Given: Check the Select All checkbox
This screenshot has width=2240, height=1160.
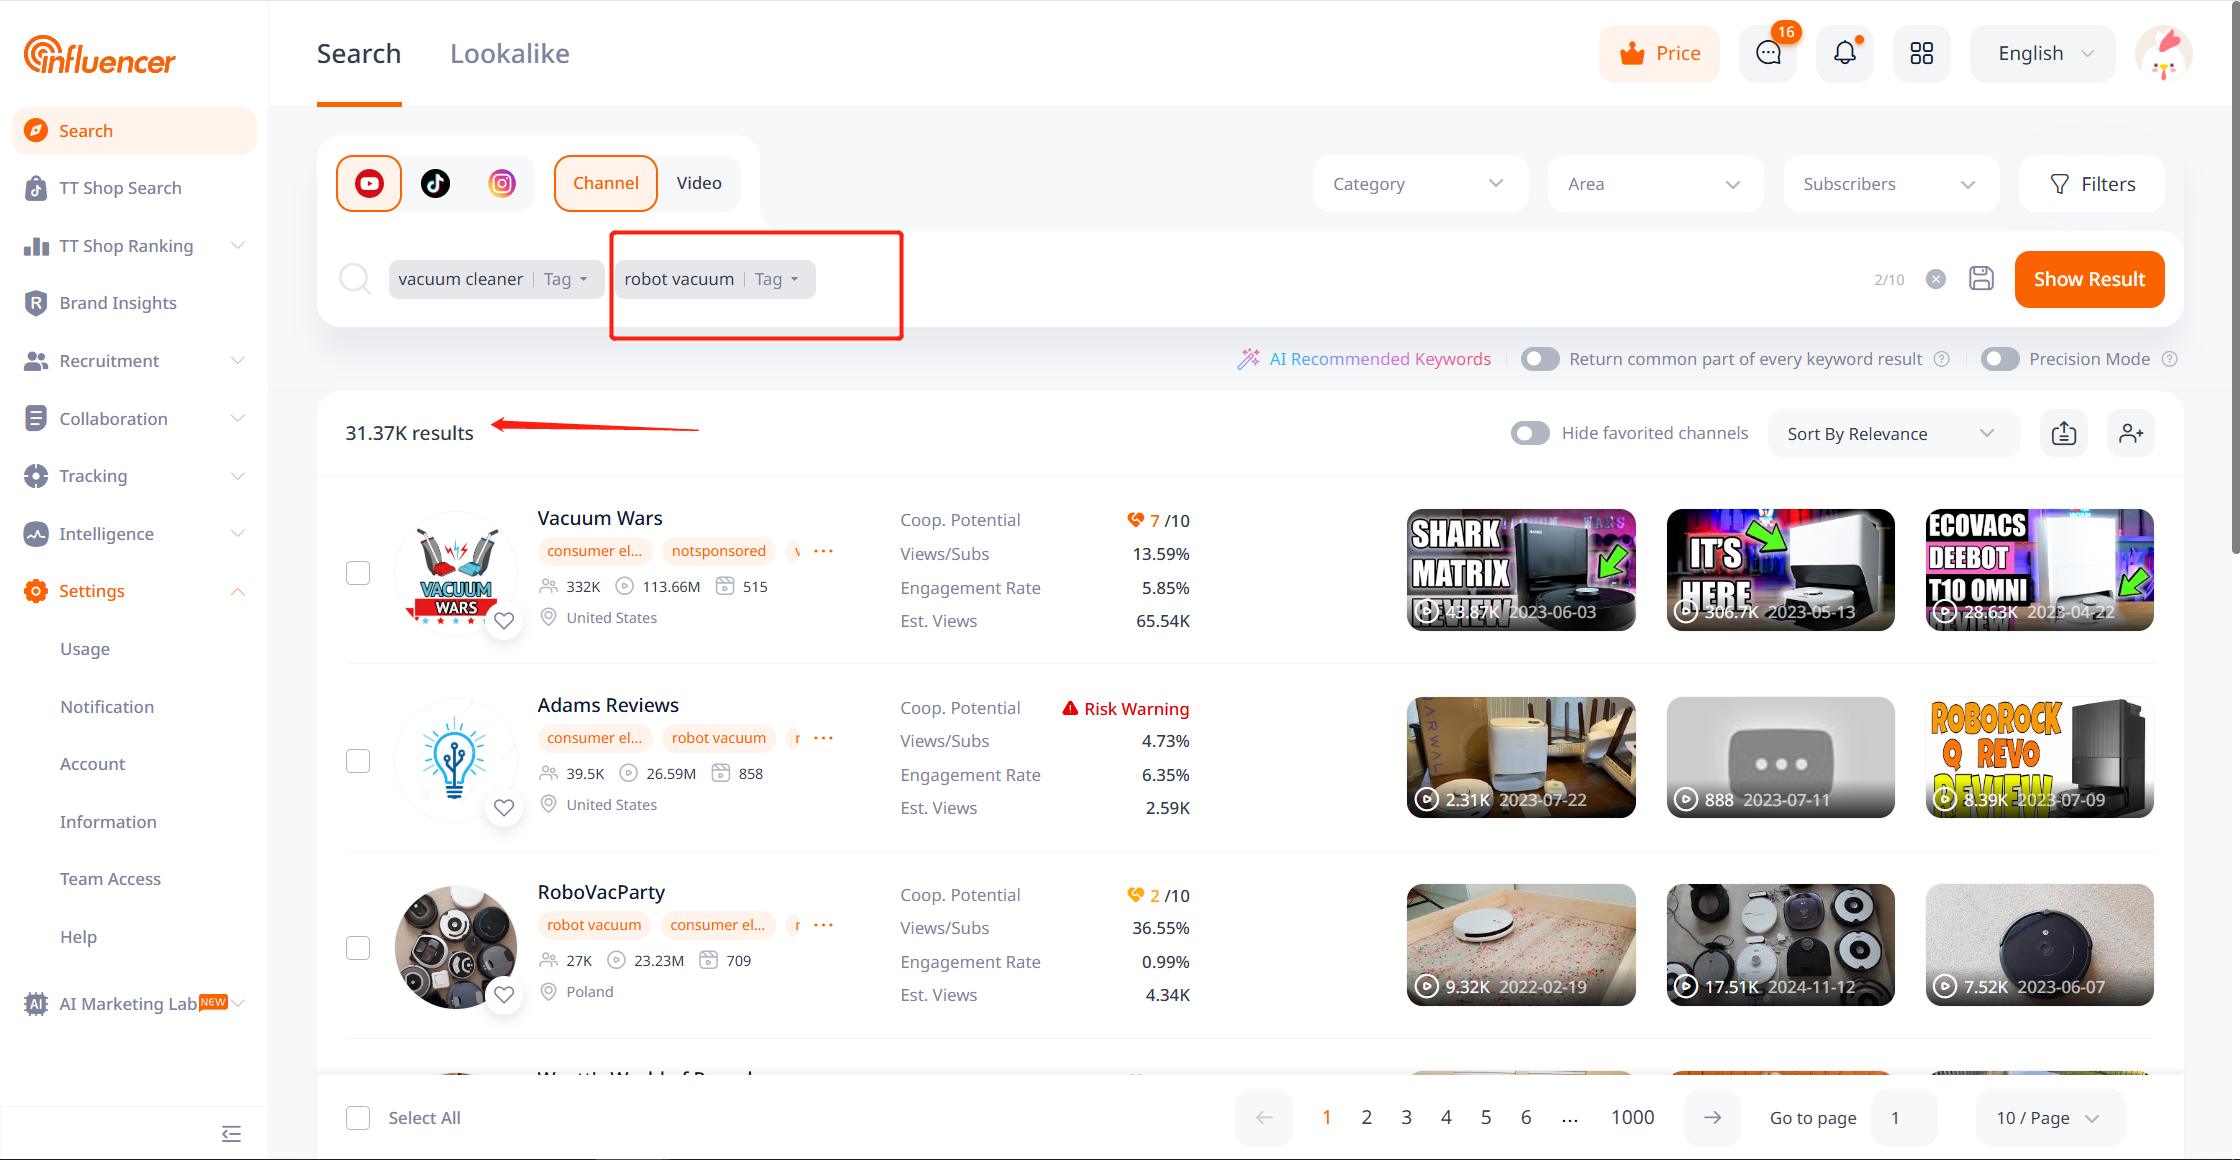Looking at the screenshot, I should pyautogui.click(x=358, y=1117).
